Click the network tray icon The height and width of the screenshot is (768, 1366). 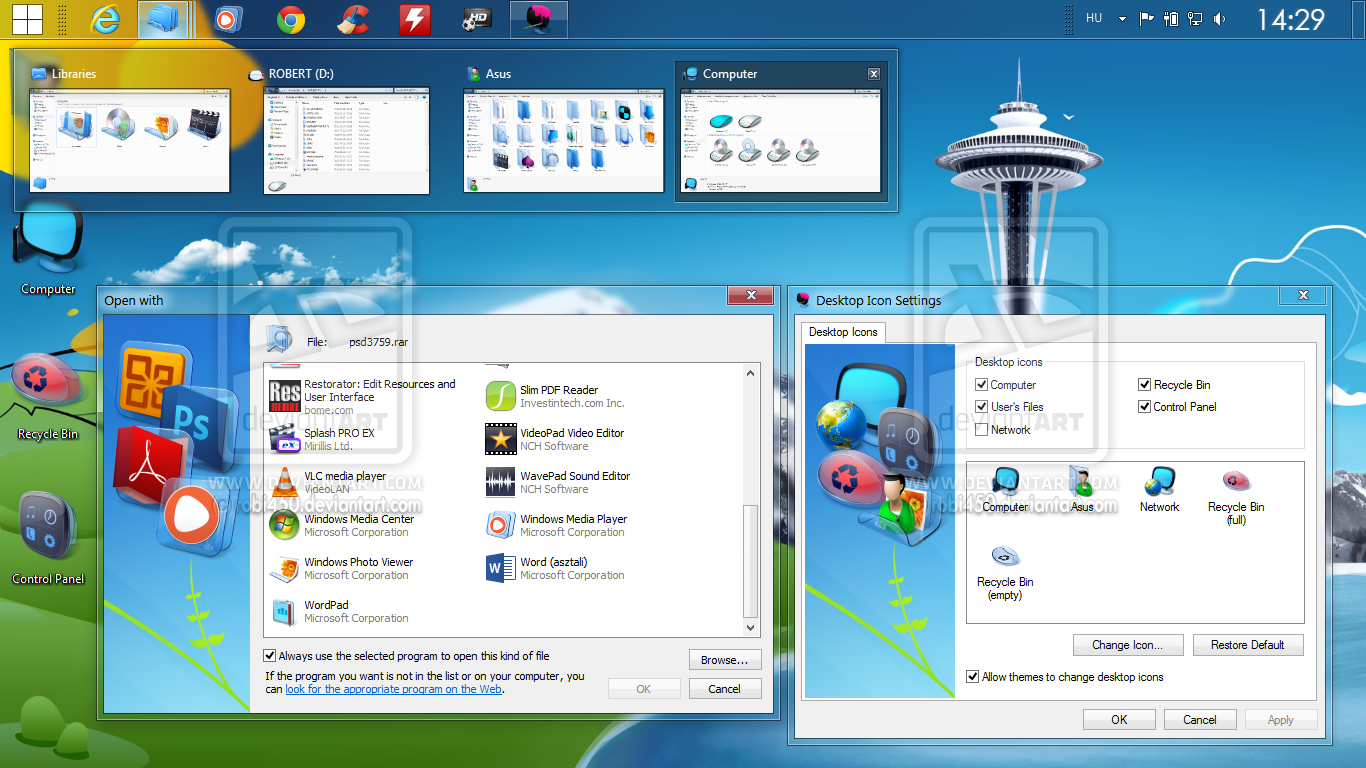(x=1195, y=18)
